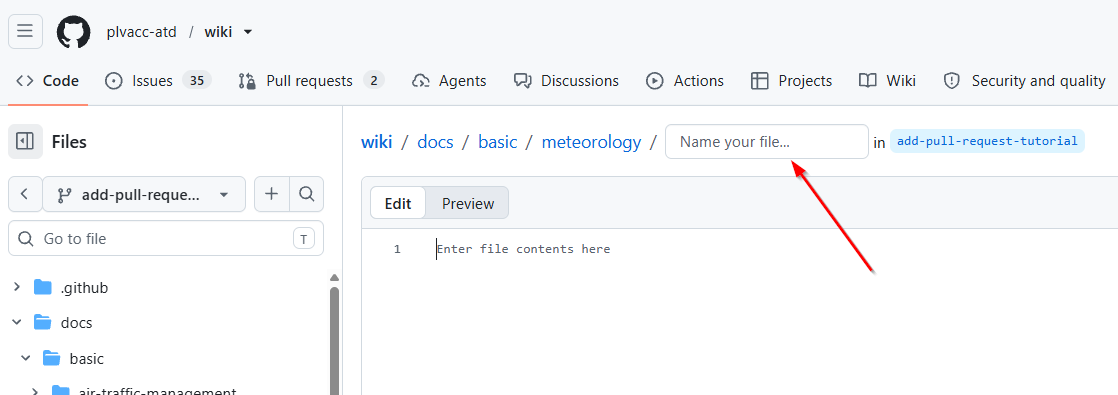Open the hamburger navigation menu
Screen dimensions: 1118x395
[25, 31]
